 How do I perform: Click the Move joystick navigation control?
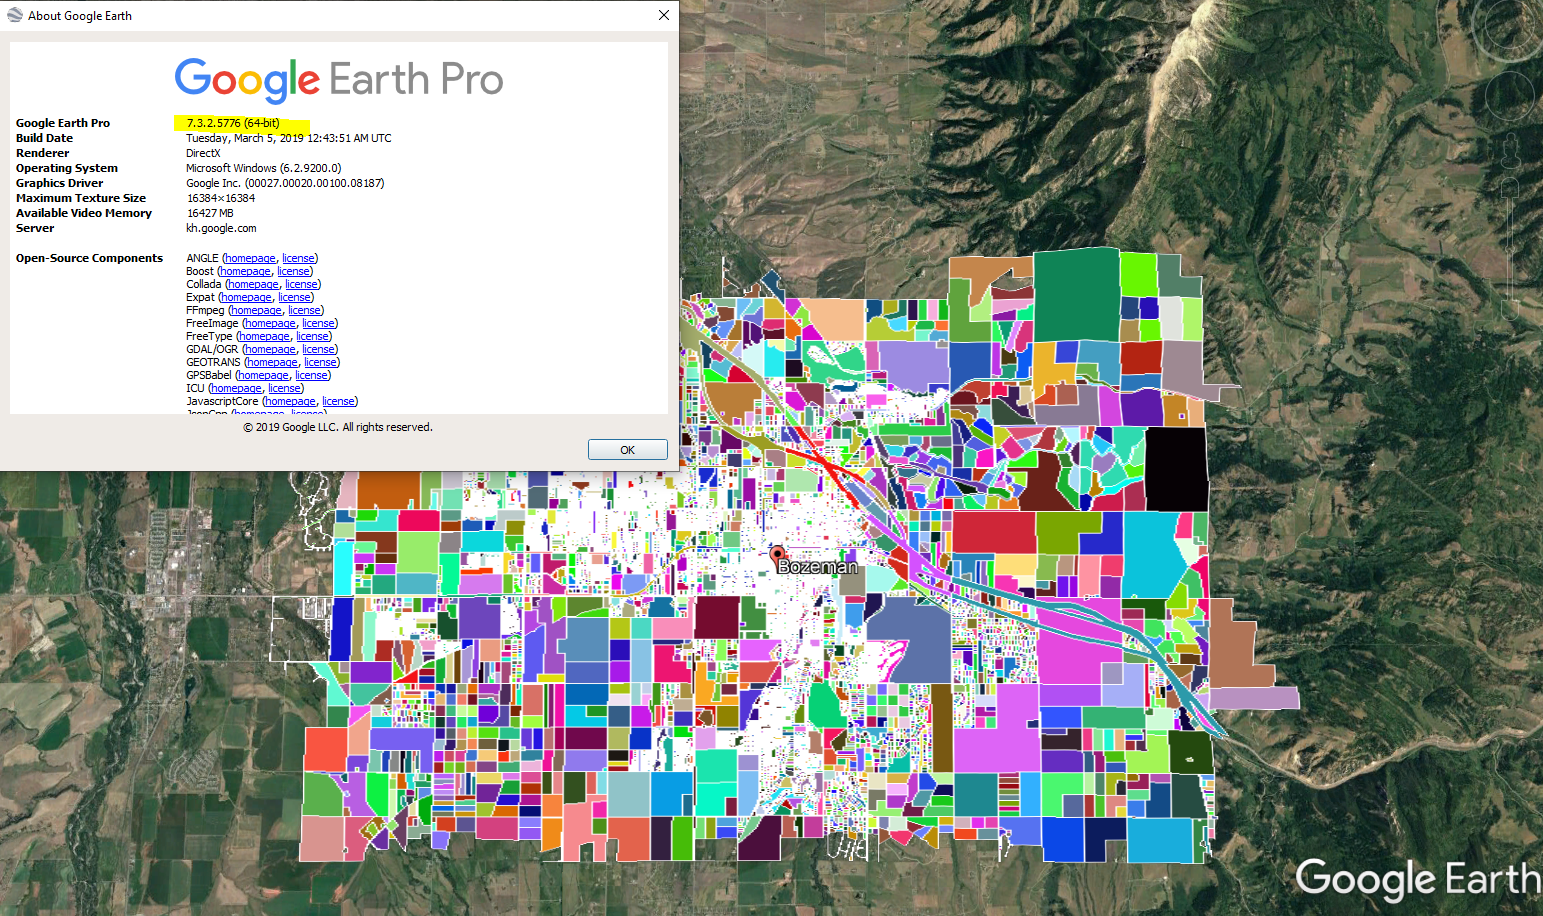[1510, 97]
